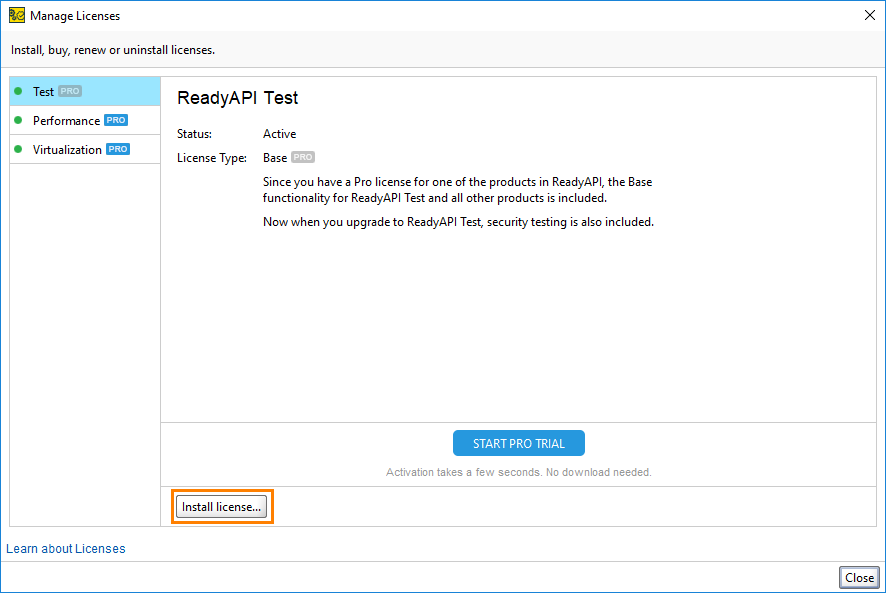Open the Install license... dialog

222,507
